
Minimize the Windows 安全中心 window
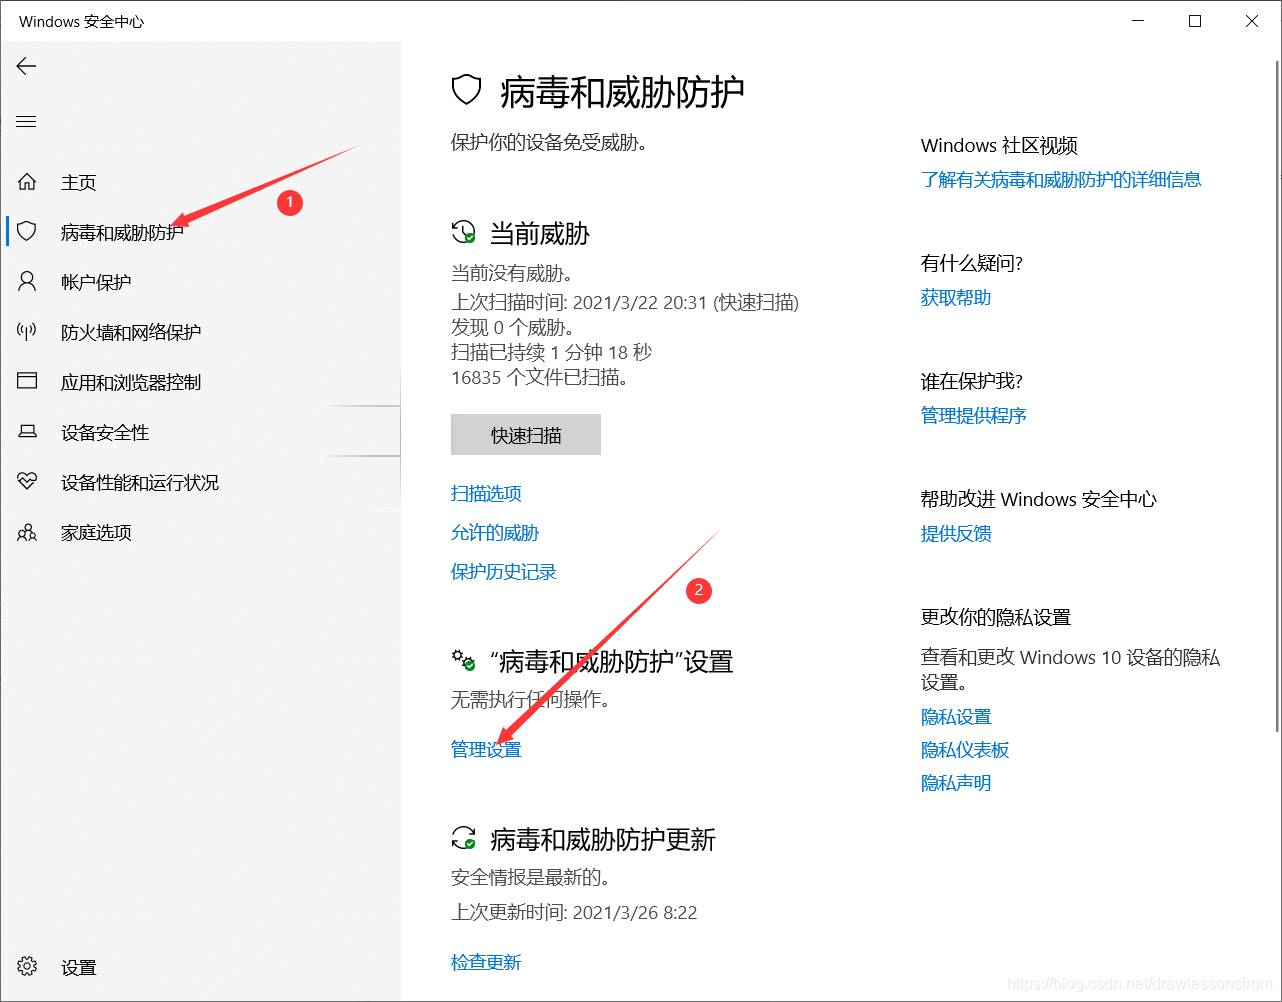click(1138, 21)
